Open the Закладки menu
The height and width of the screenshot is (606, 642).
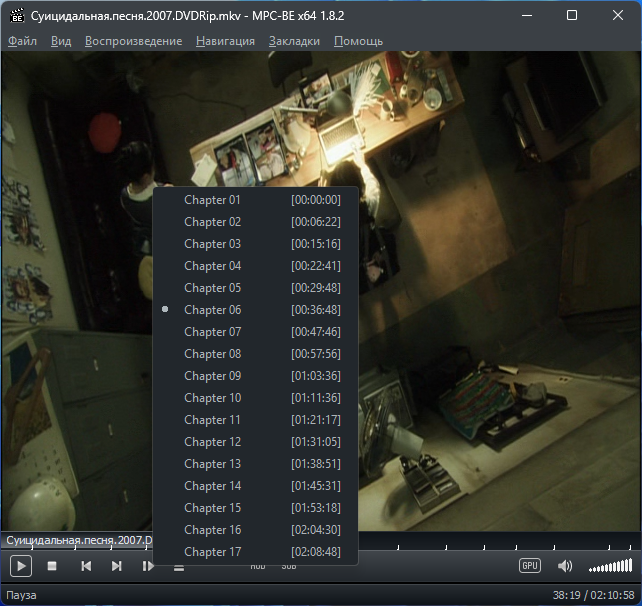(x=294, y=41)
